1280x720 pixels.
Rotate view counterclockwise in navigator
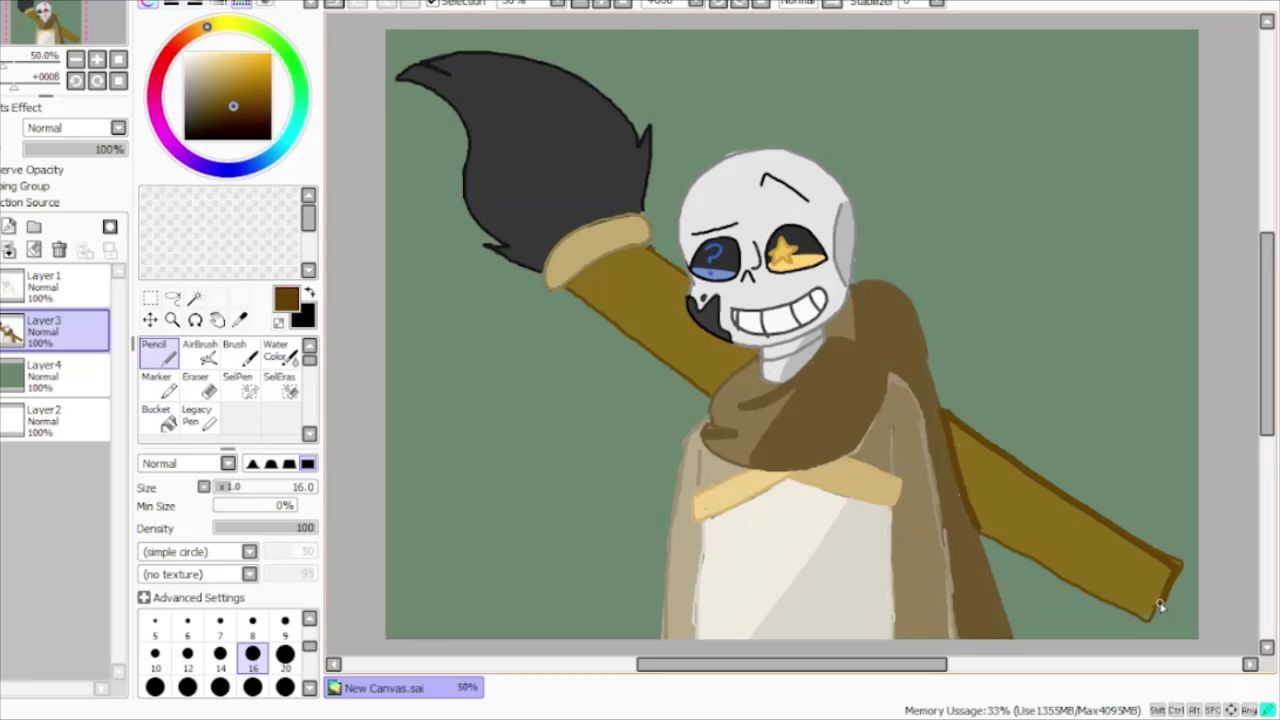click(x=76, y=81)
